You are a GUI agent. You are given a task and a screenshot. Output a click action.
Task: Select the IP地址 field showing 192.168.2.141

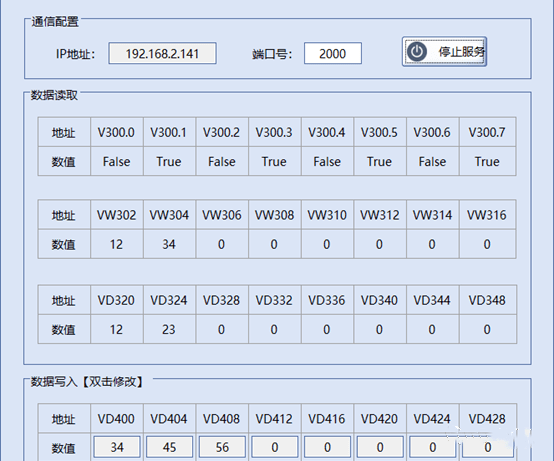pyautogui.click(x=162, y=53)
